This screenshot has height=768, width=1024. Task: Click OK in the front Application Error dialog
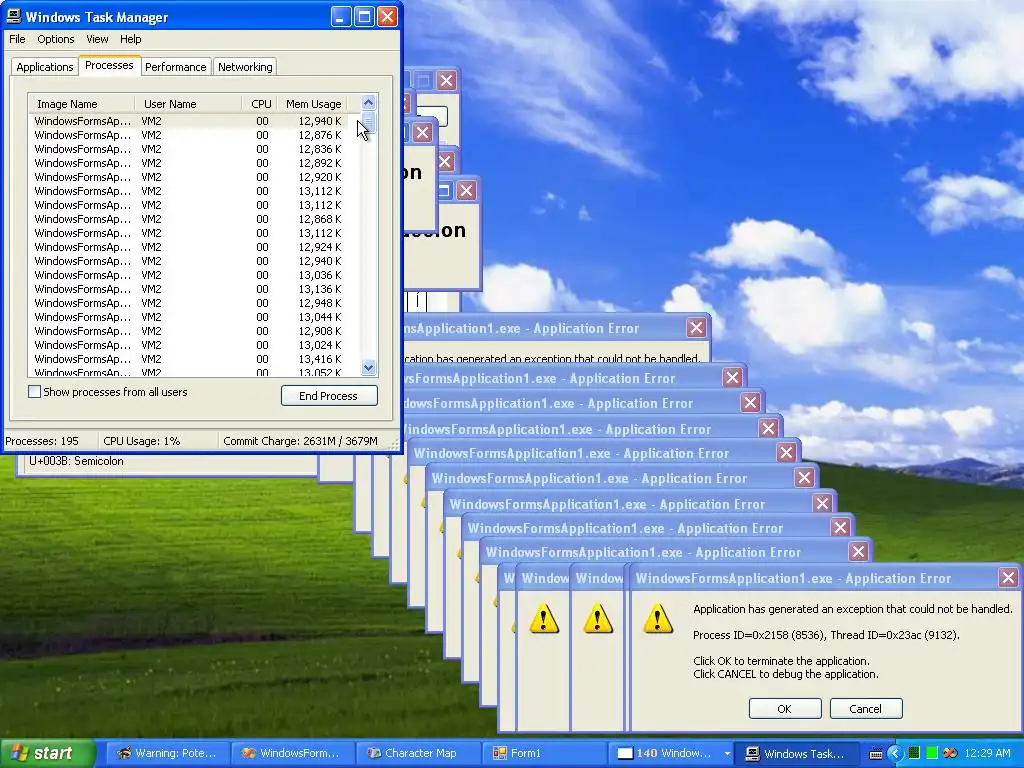(x=785, y=709)
